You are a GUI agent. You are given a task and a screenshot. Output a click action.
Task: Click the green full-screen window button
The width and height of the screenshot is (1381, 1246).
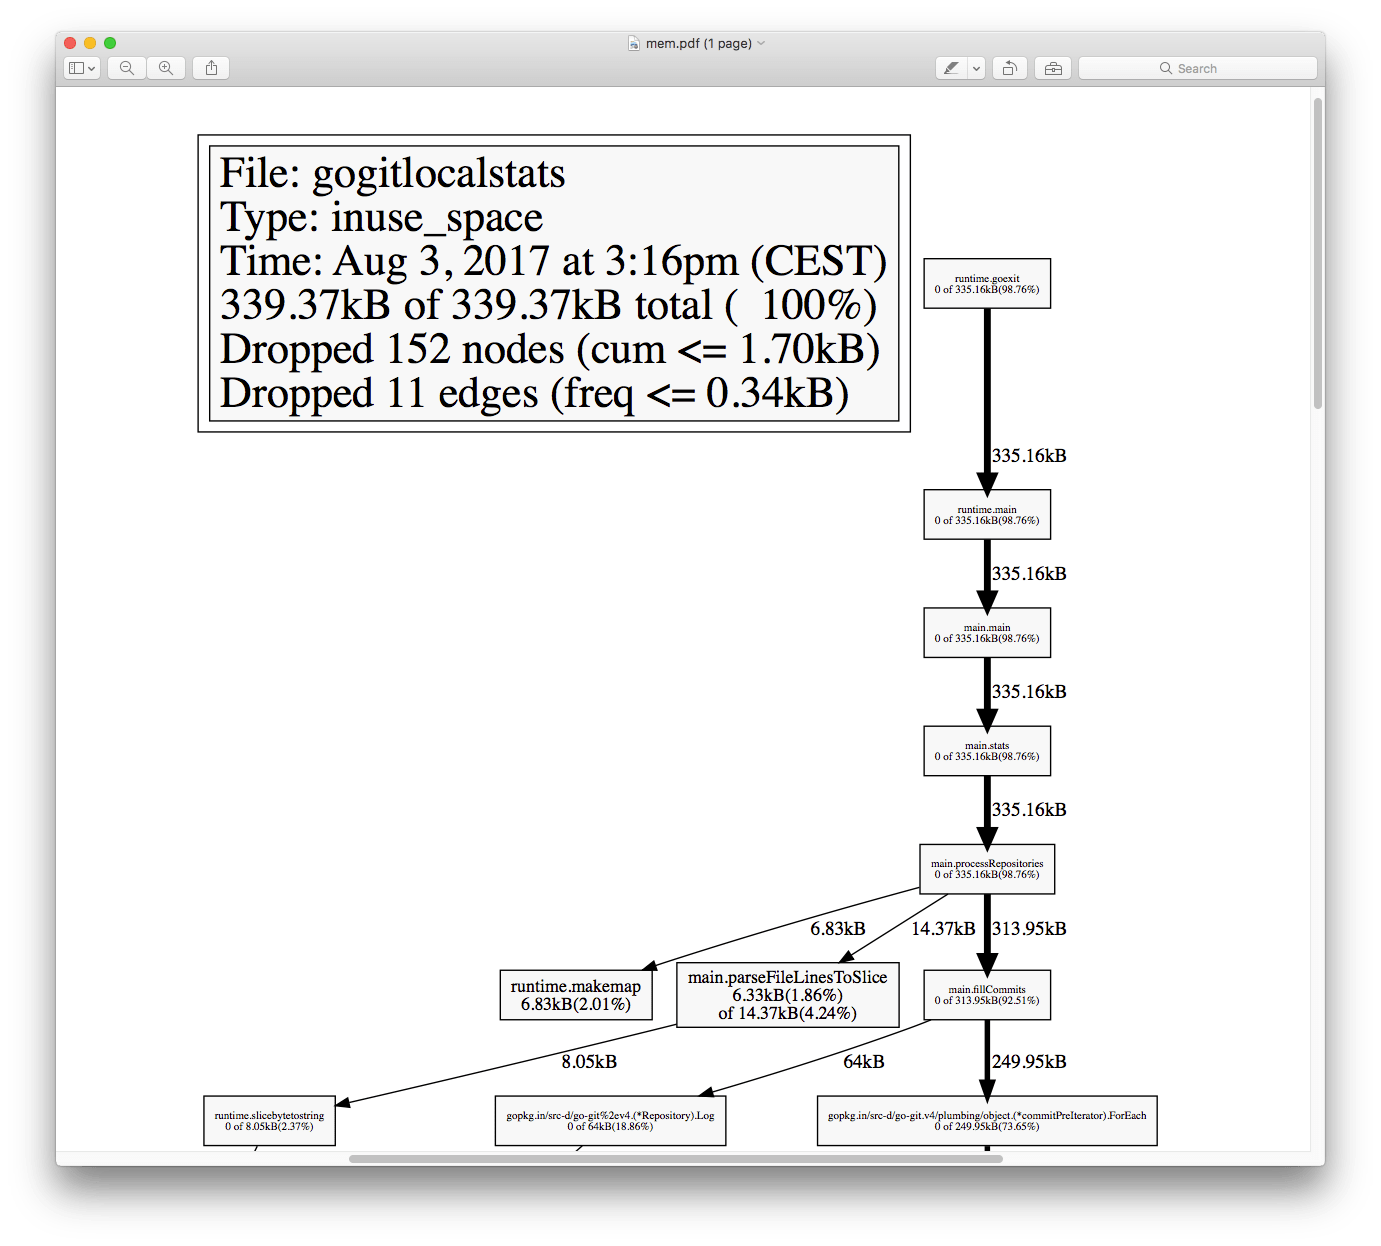[110, 43]
